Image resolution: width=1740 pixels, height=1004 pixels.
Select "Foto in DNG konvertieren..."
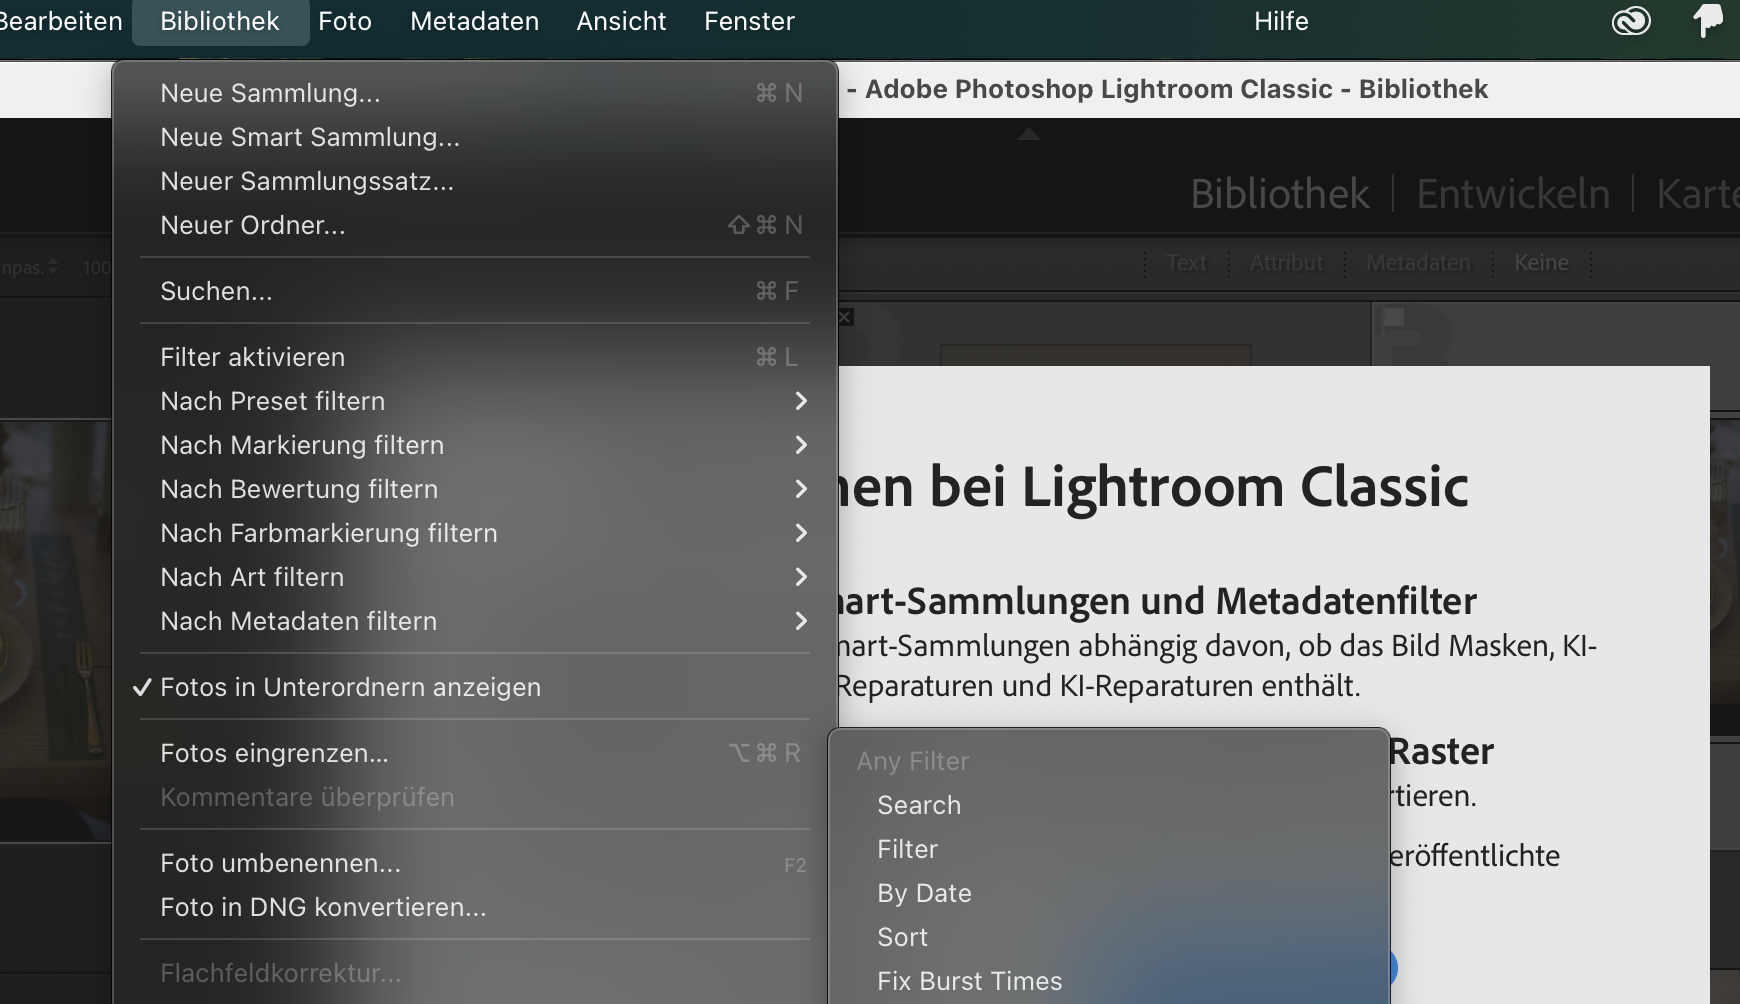tap(323, 907)
